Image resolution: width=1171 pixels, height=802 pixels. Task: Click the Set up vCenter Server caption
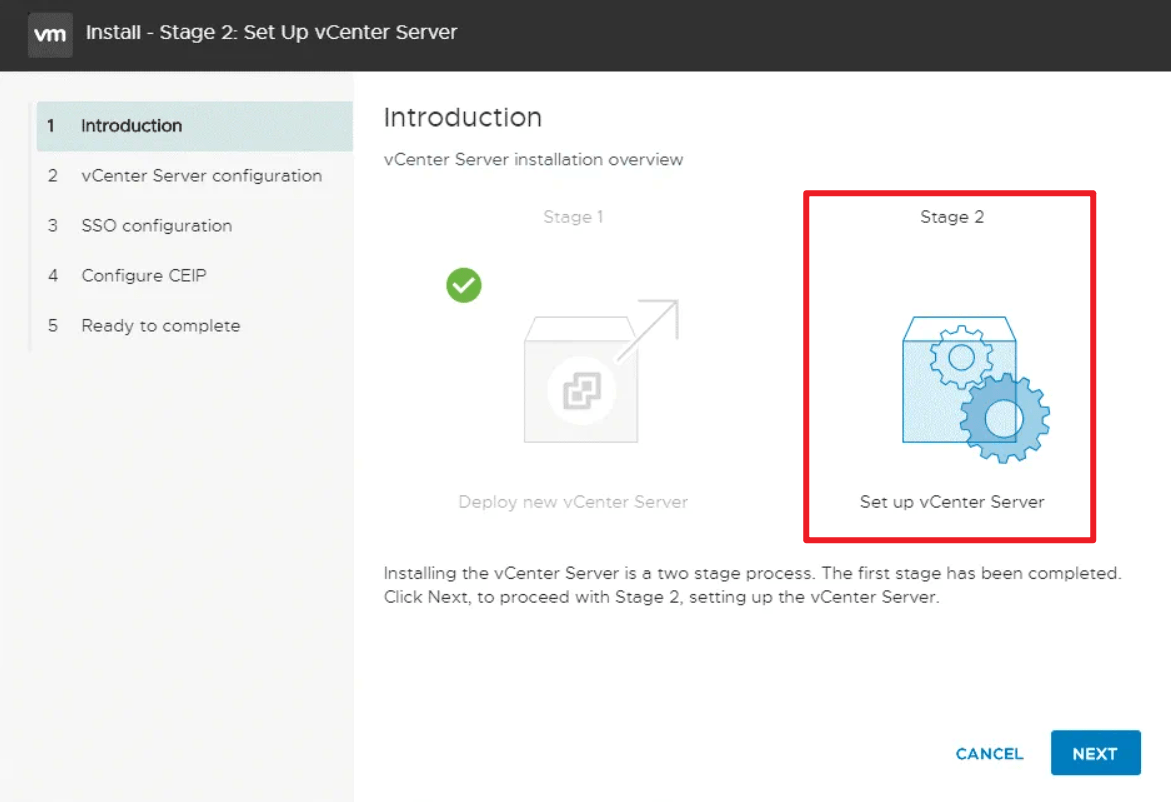pos(951,502)
